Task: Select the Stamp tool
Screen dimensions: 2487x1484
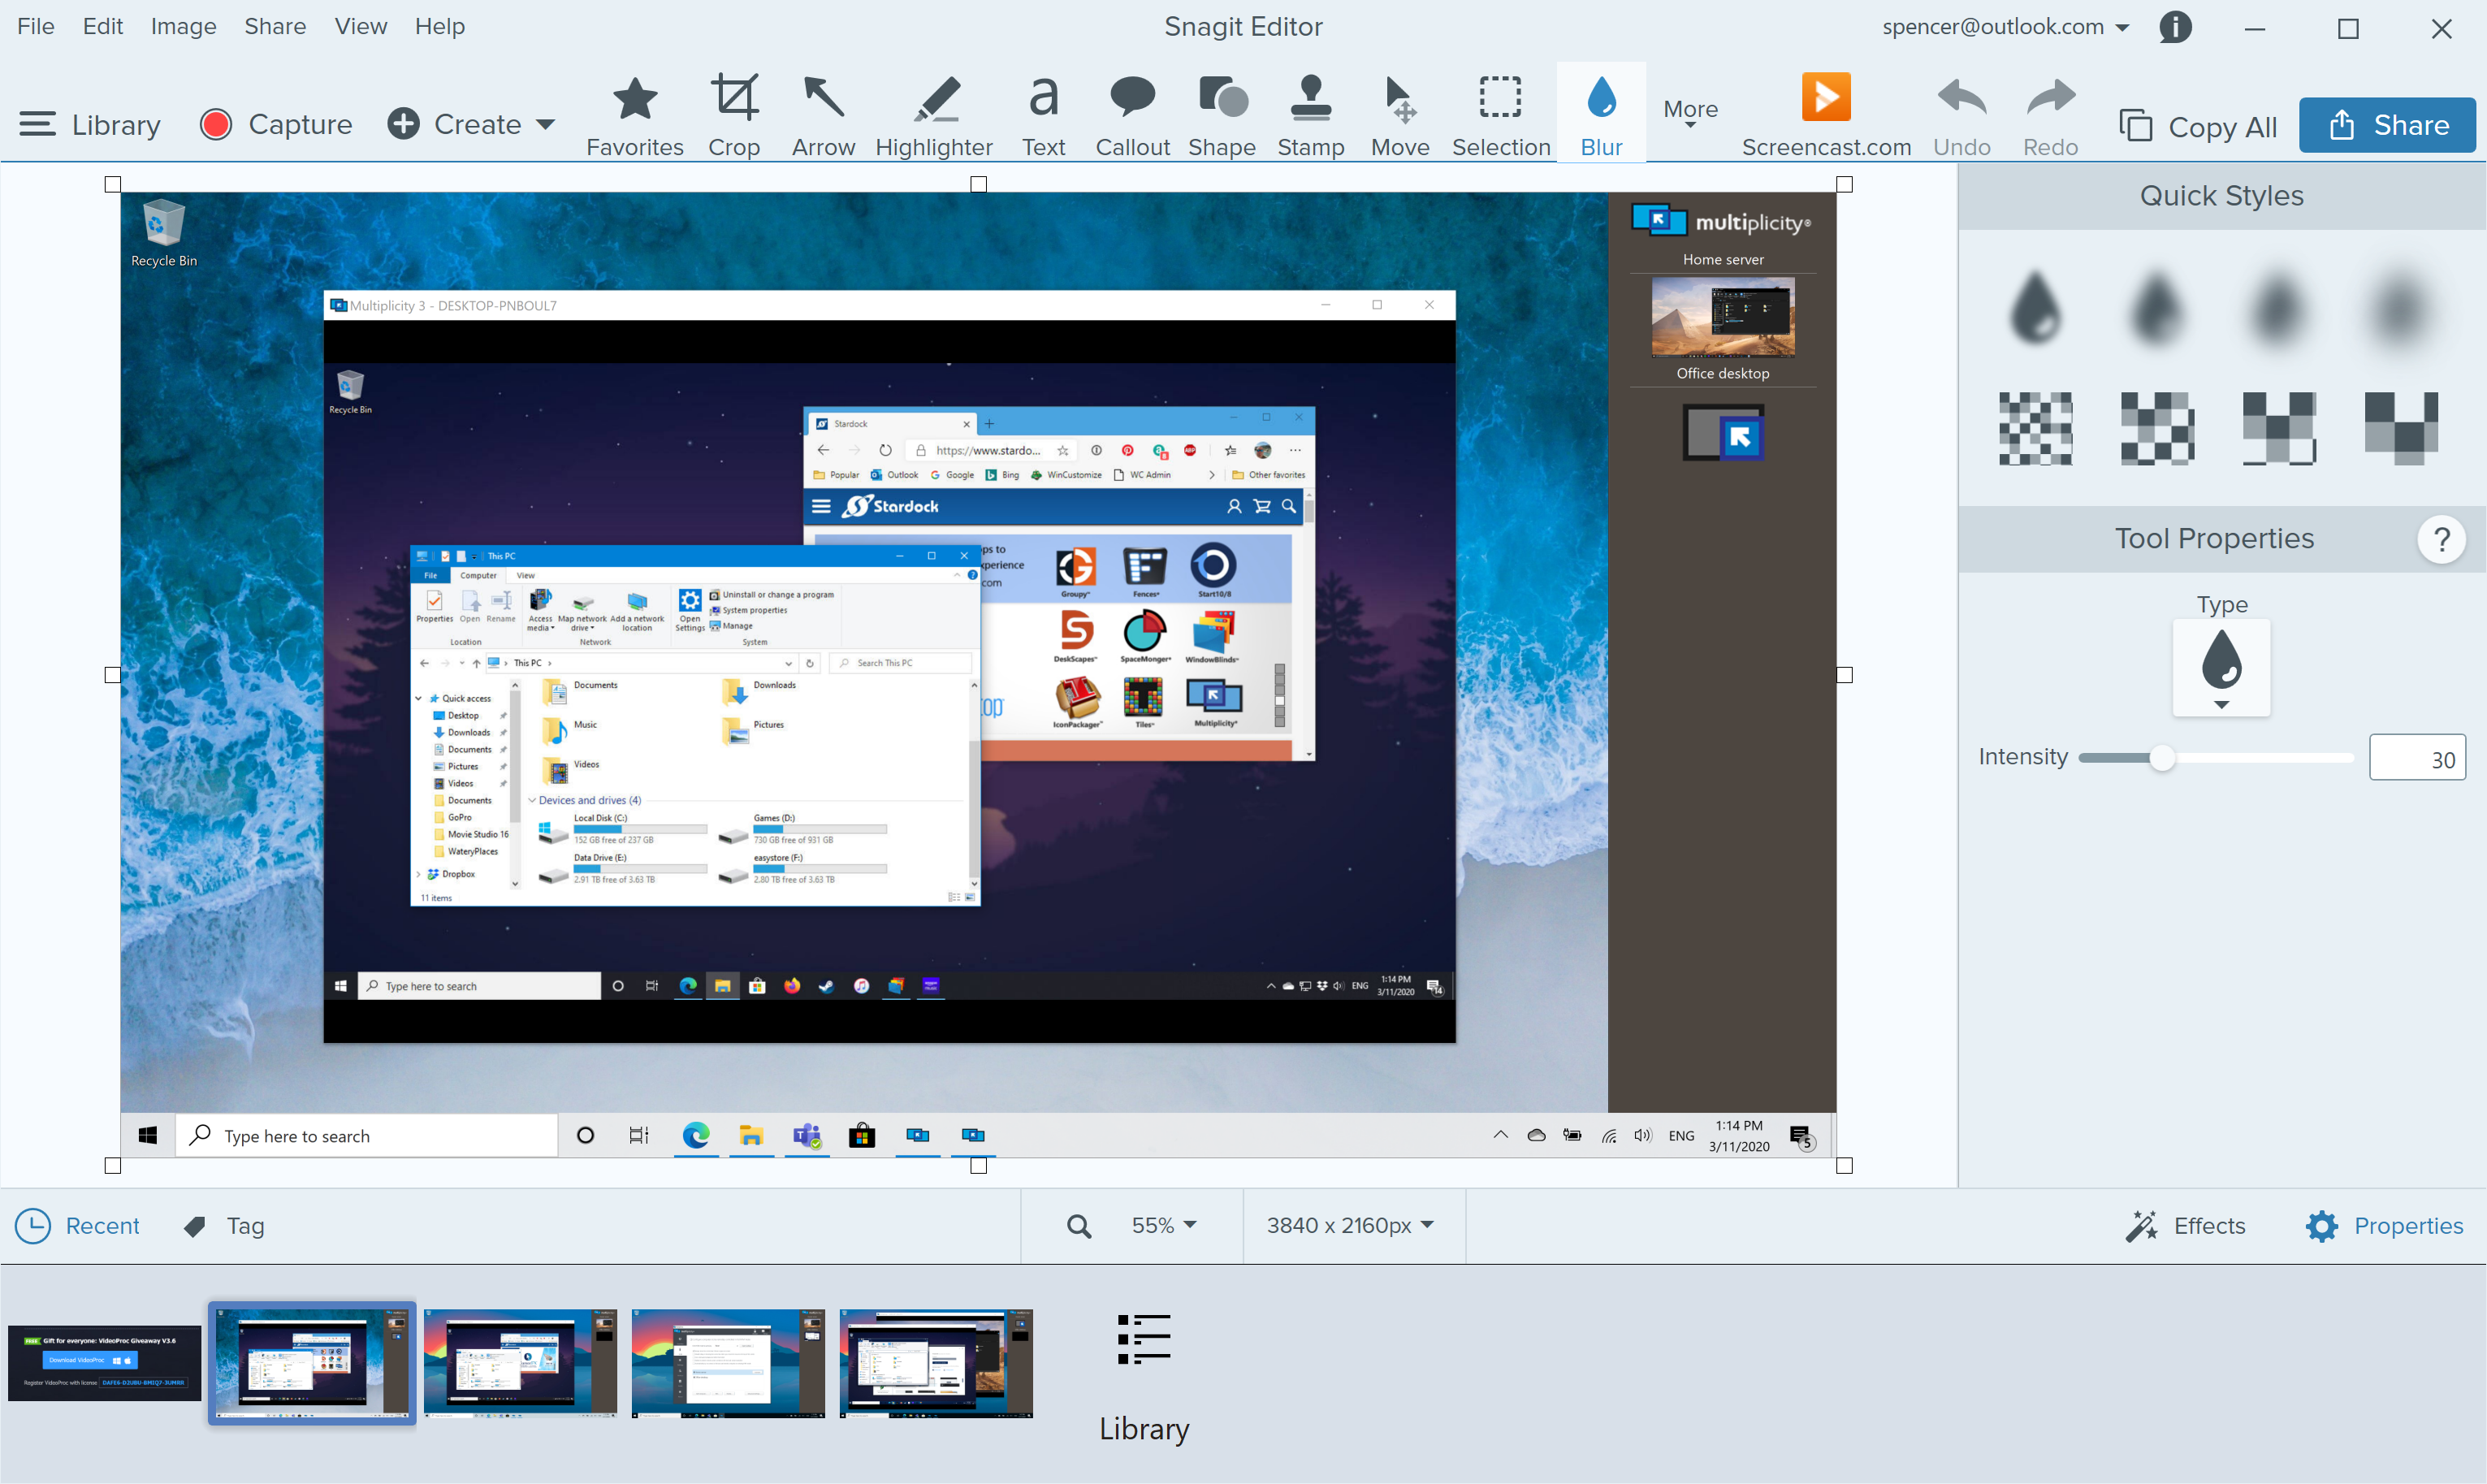Action: point(1310,115)
